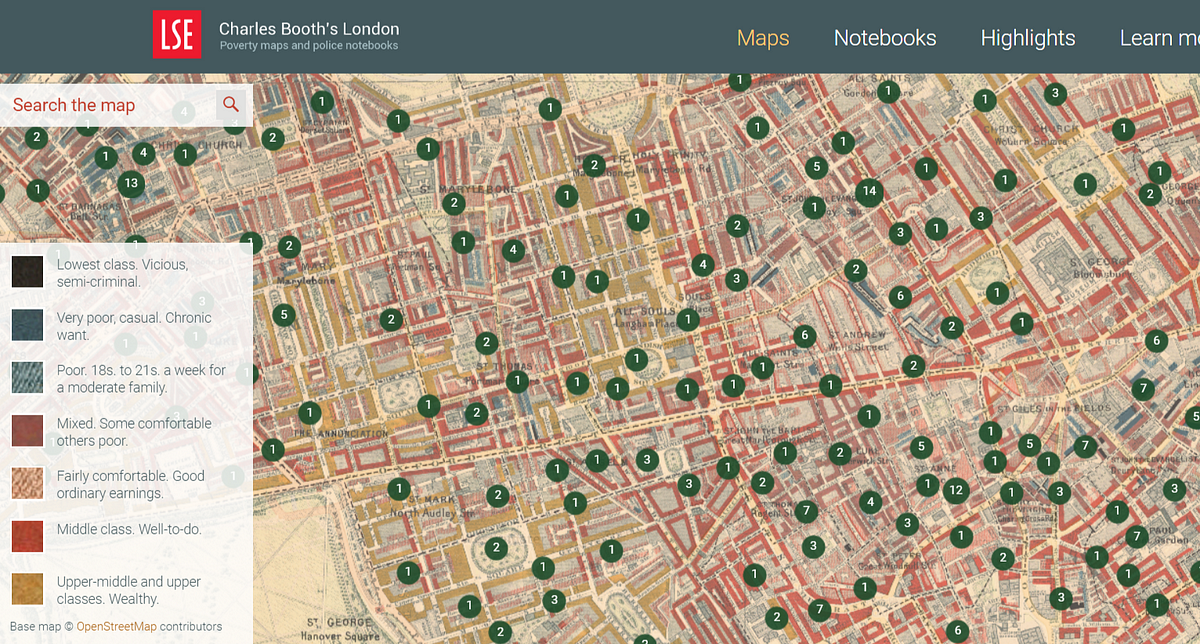Select marker 1 above Christ Church Woburn Square
Image resolution: width=1200 pixels, height=644 pixels.
(985, 100)
